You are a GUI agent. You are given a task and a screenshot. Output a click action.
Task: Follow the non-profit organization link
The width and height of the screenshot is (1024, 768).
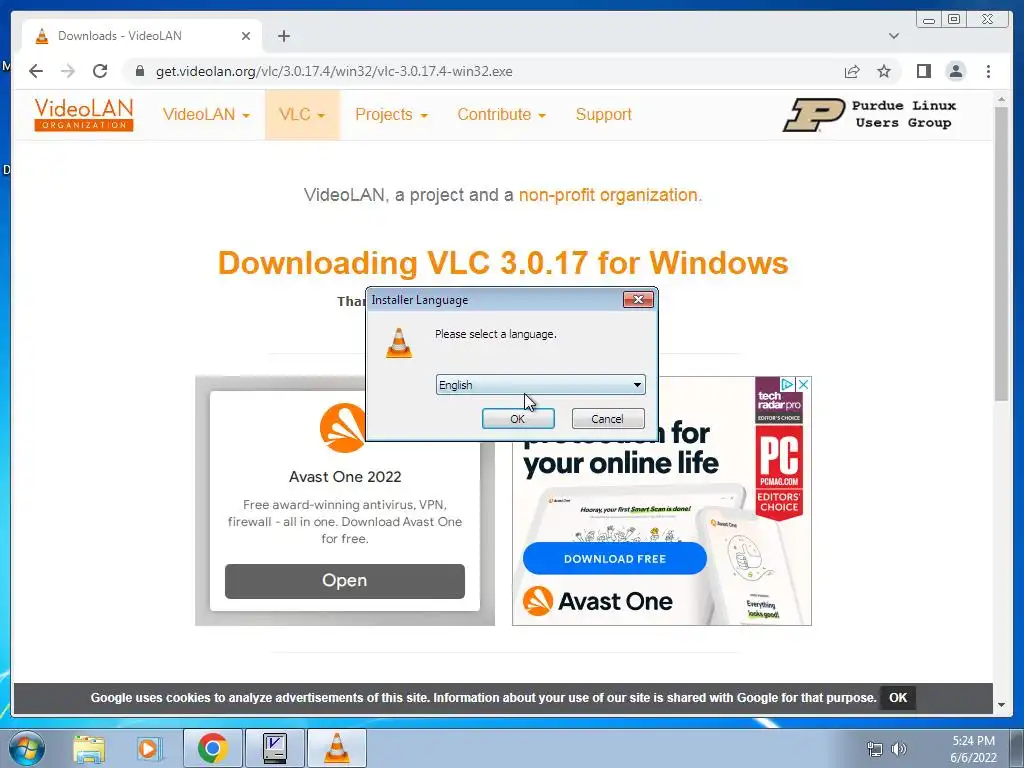(x=608, y=195)
